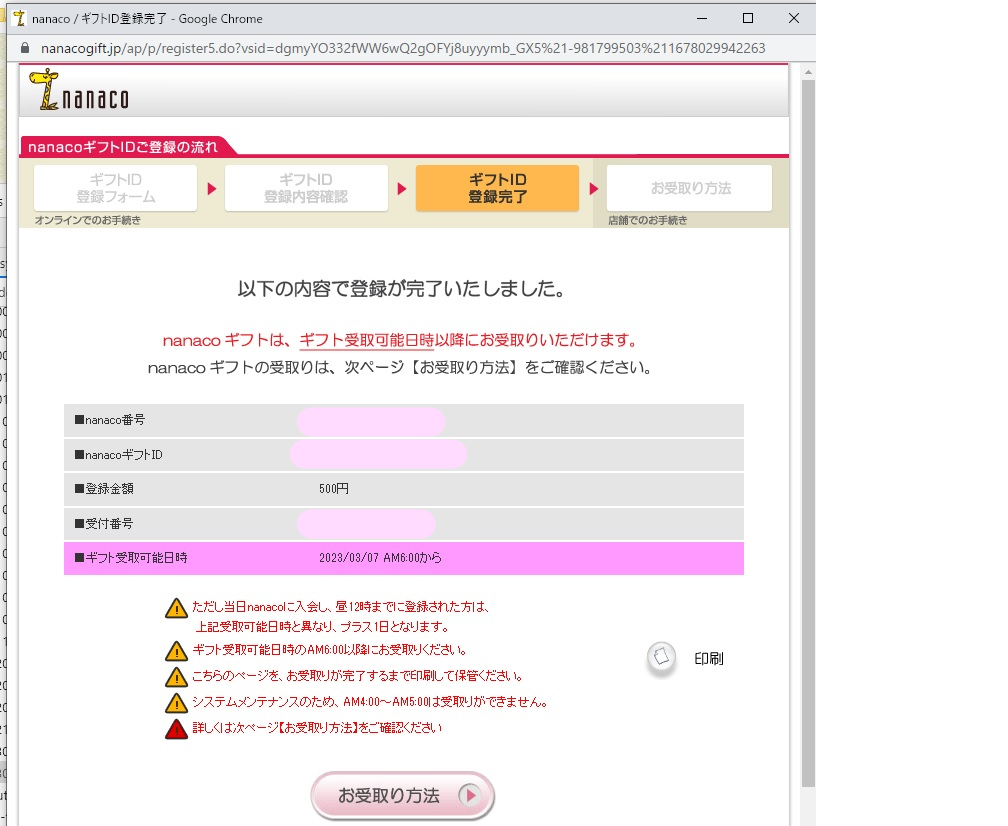
Task: Click the nanaco favicon in title bar
Action: (x=18, y=18)
